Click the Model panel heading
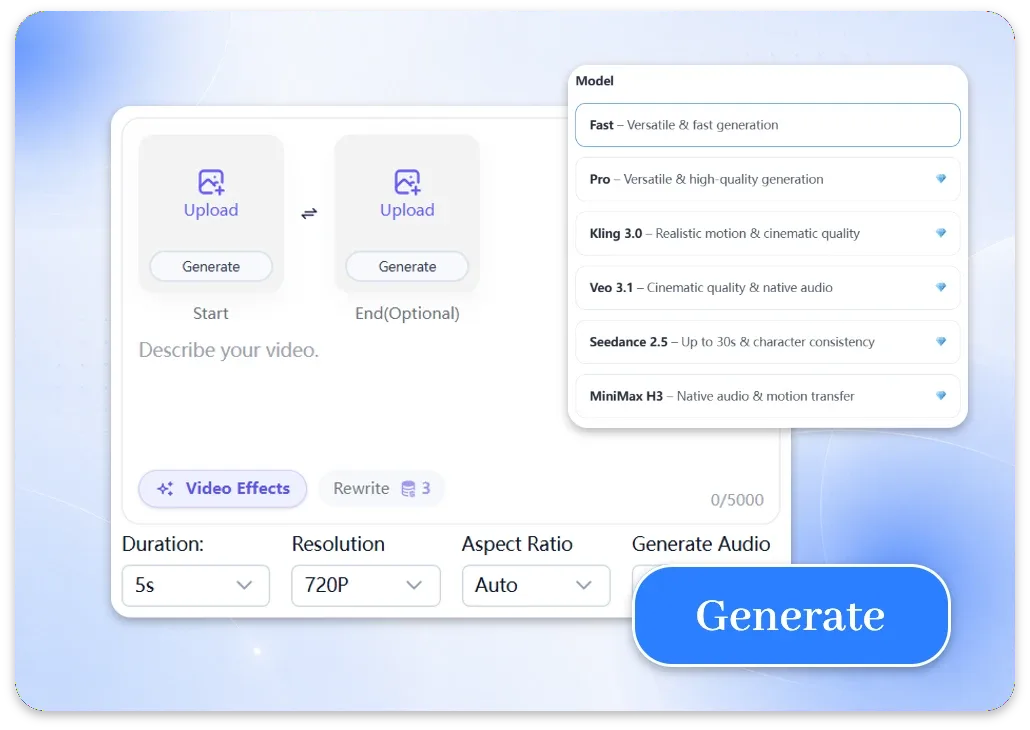 pos(594,81)
